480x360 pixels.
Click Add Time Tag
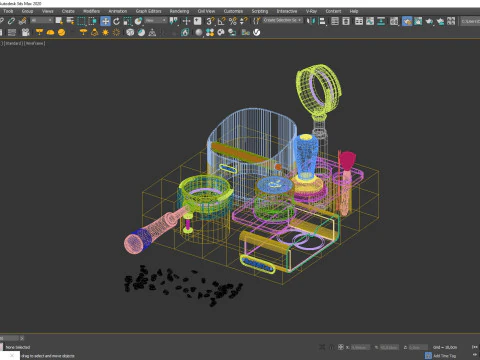(x=445, y=356)
